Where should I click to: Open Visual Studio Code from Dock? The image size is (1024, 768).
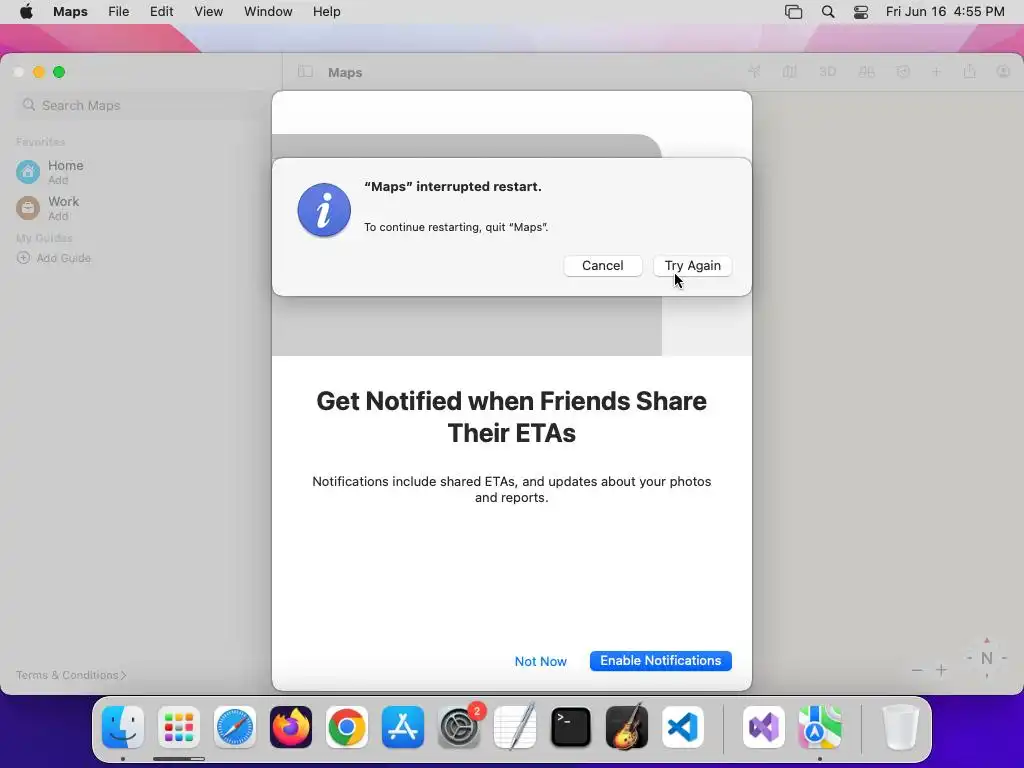click(x=683, y=727)
